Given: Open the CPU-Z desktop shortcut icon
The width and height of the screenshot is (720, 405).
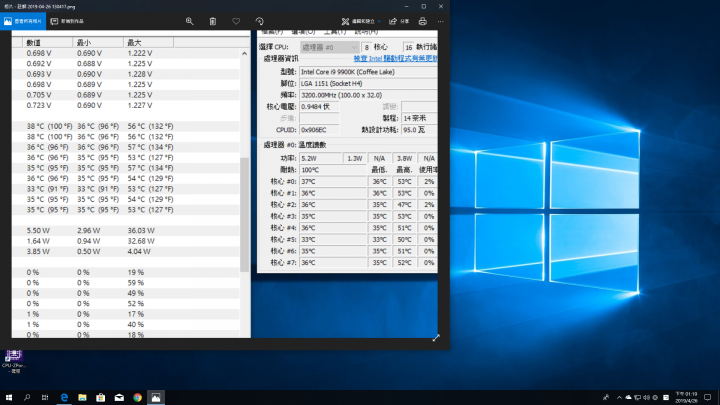Looking at the screenshot, I should pos(14,361).
